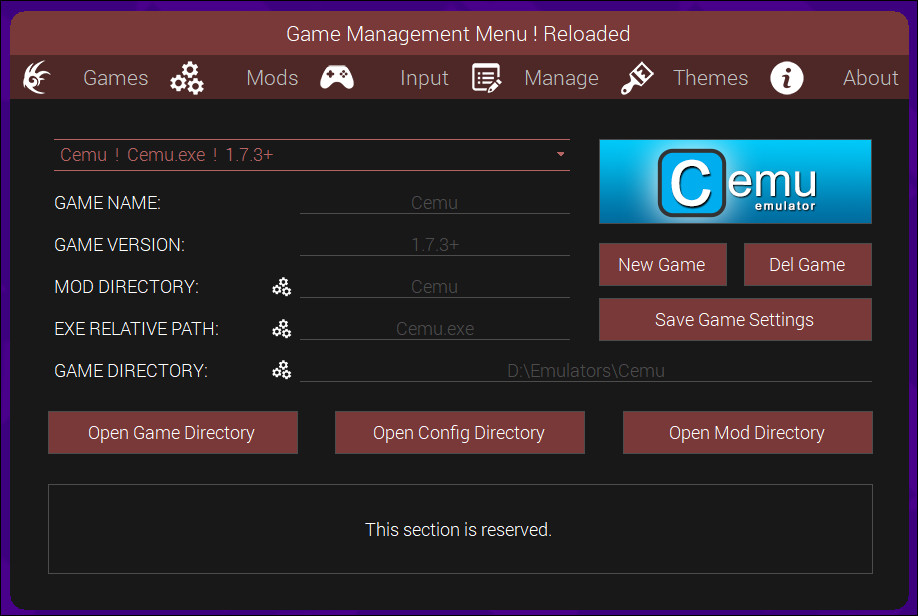Click the Game Name field showing Cemu
Viewport: 918px width, 616px height.
(x=434, y=203)
